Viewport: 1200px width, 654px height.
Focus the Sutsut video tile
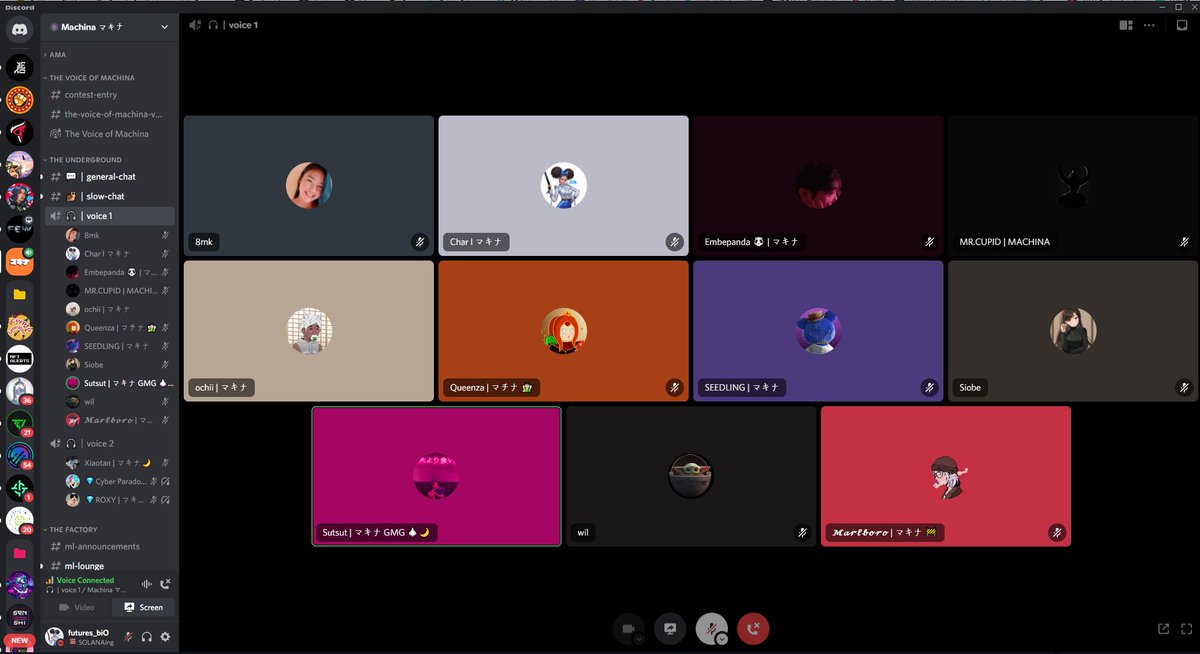[436, 476]
